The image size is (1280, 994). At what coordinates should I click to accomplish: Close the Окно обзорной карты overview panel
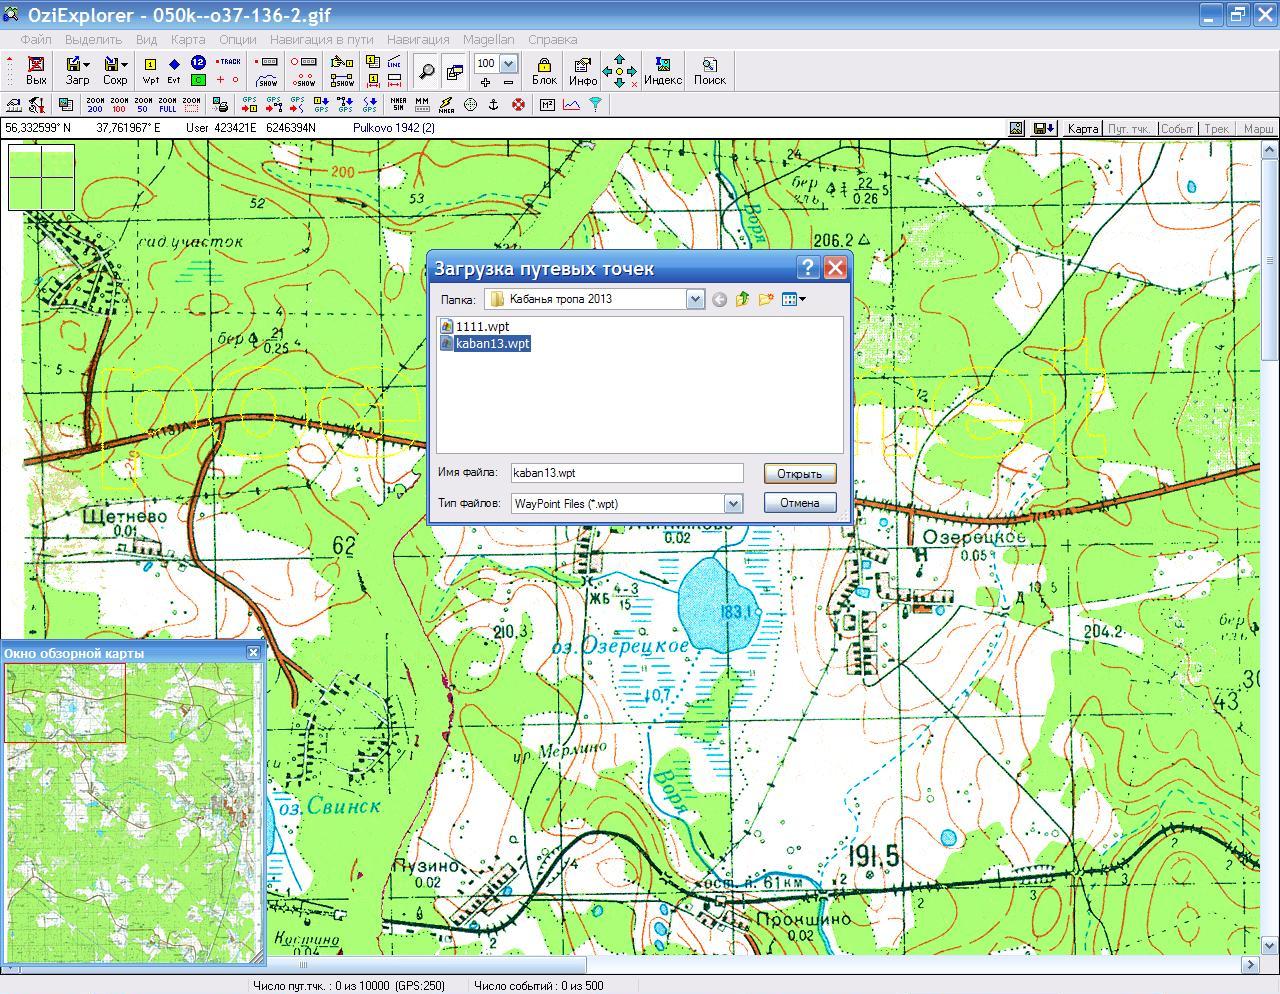click(253, 652)
